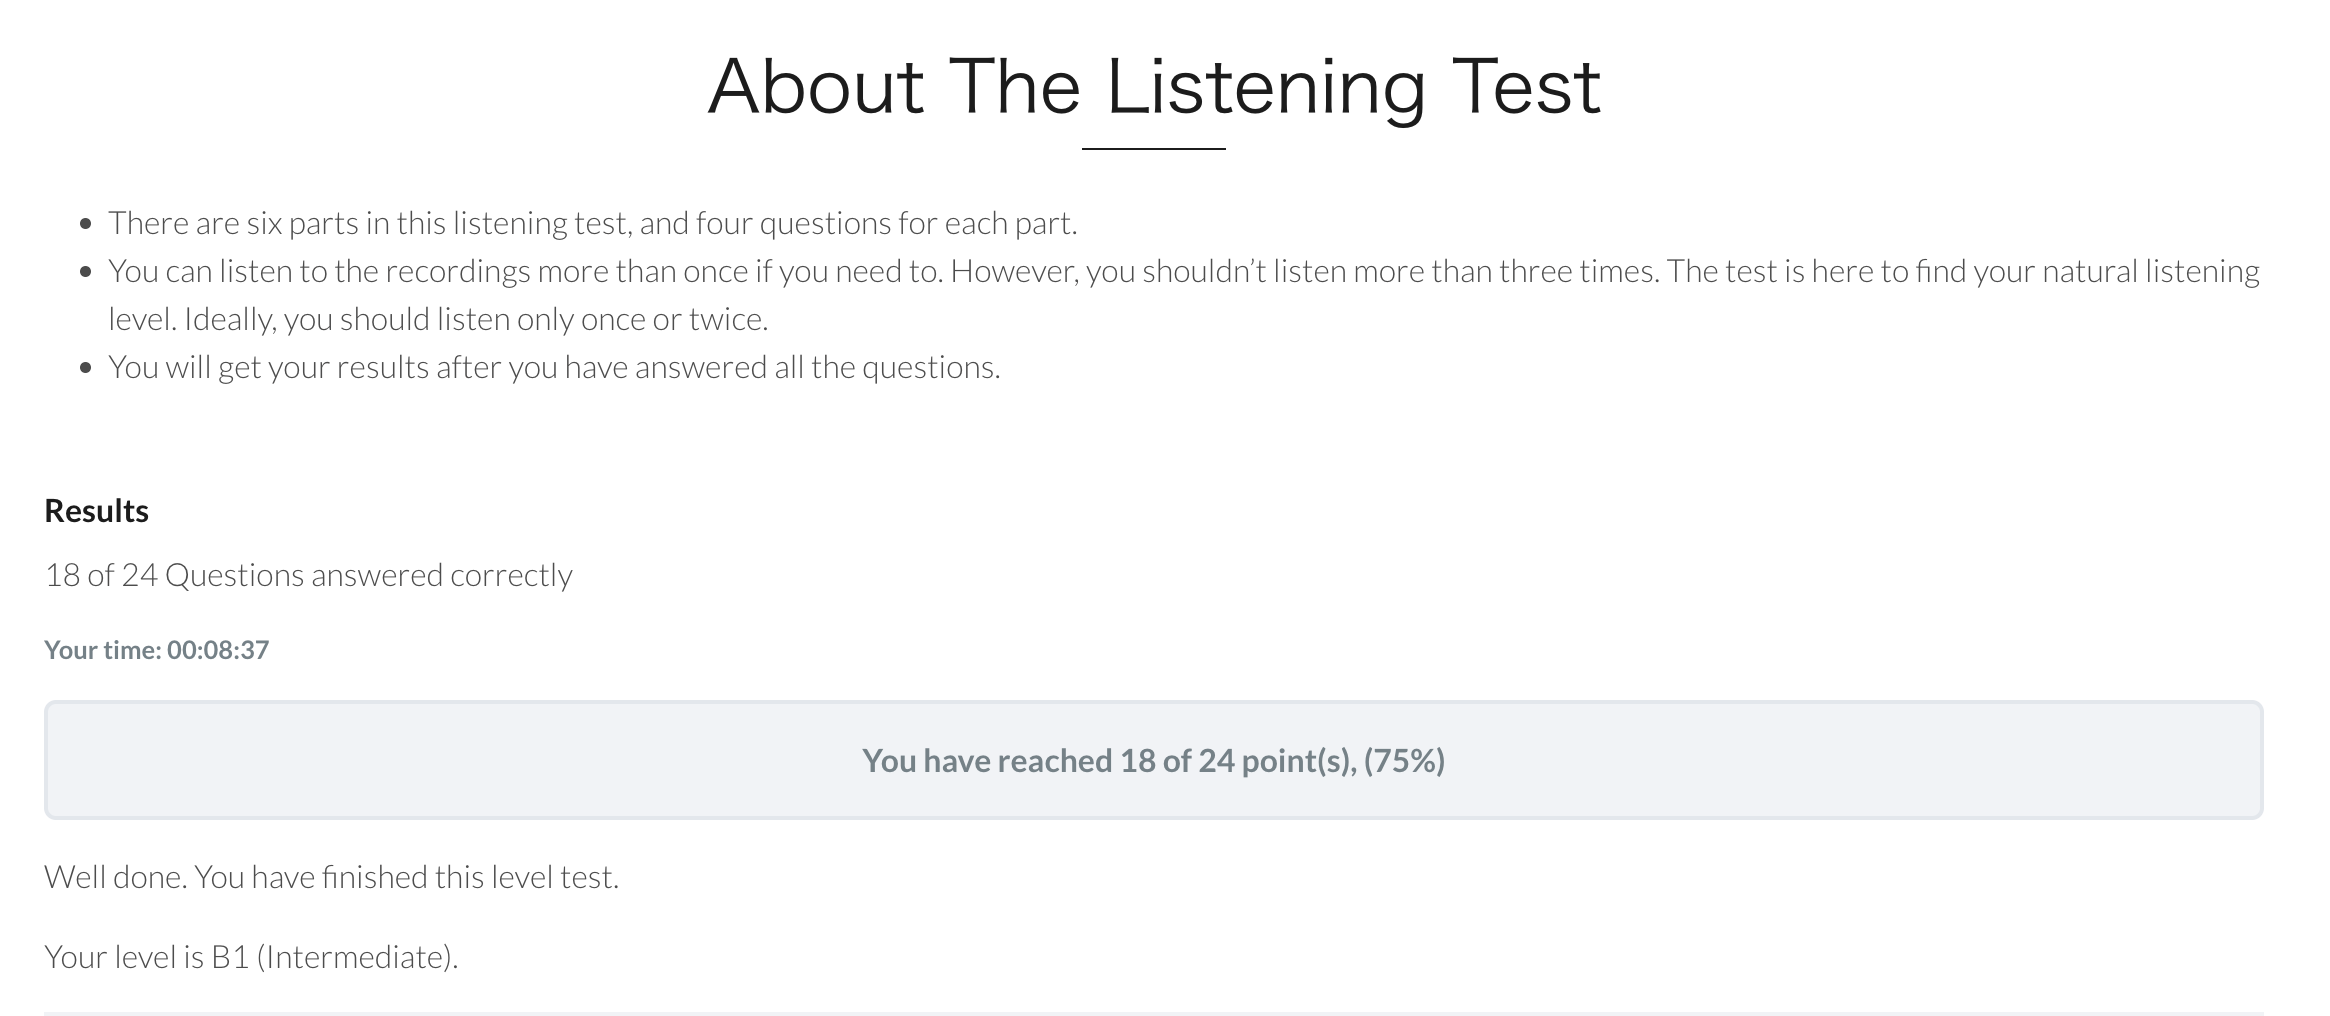
Task: Click "The test is here to find" sentence
Action: (x=1960, y=271)
